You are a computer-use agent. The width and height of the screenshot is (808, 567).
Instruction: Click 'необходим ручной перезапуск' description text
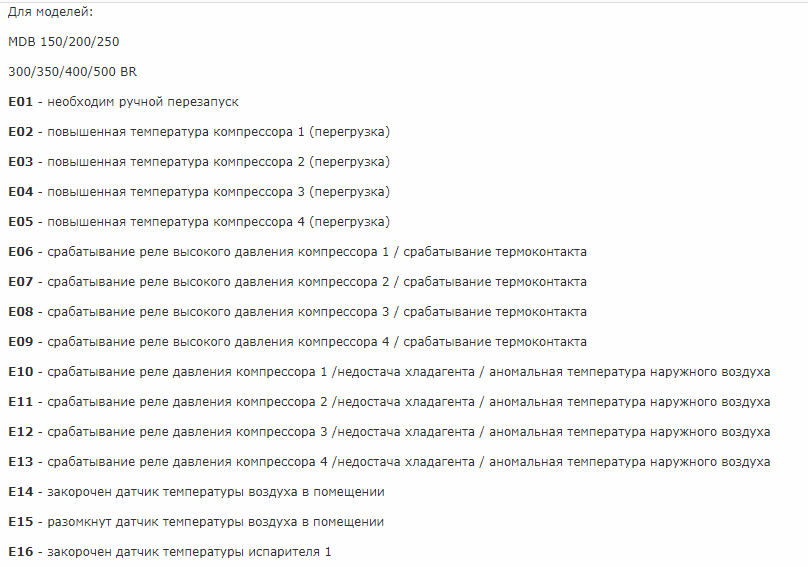click(x=143, y=101)
